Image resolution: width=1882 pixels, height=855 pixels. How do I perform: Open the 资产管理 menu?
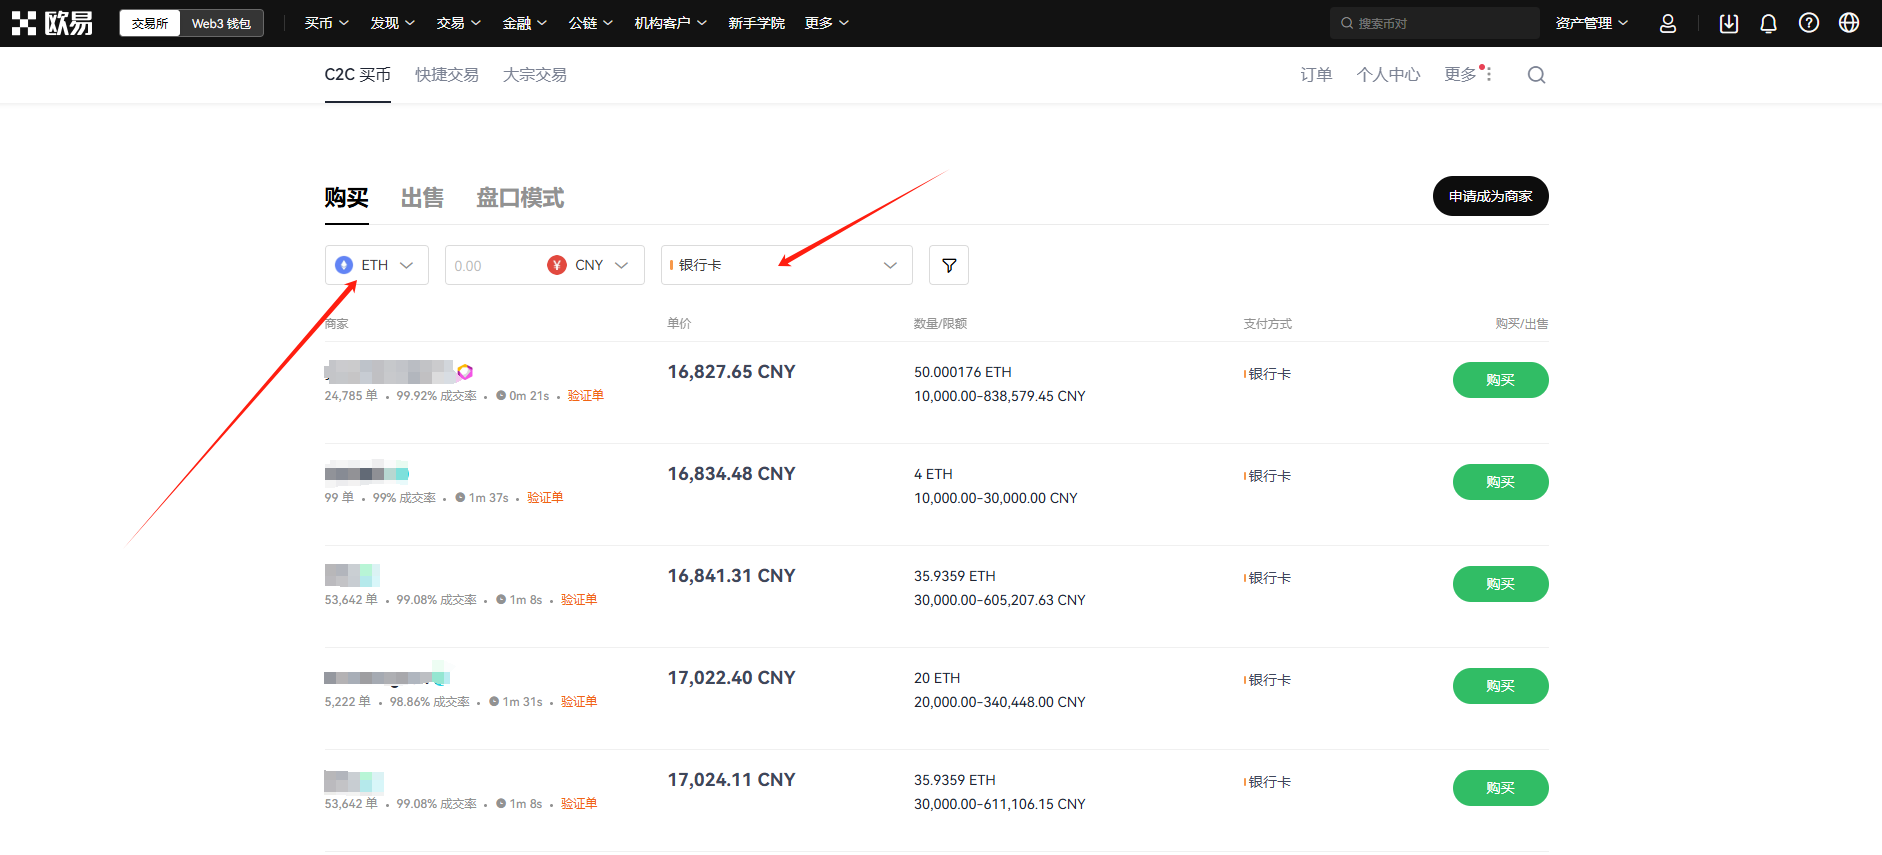click(x=1590, y=23)
